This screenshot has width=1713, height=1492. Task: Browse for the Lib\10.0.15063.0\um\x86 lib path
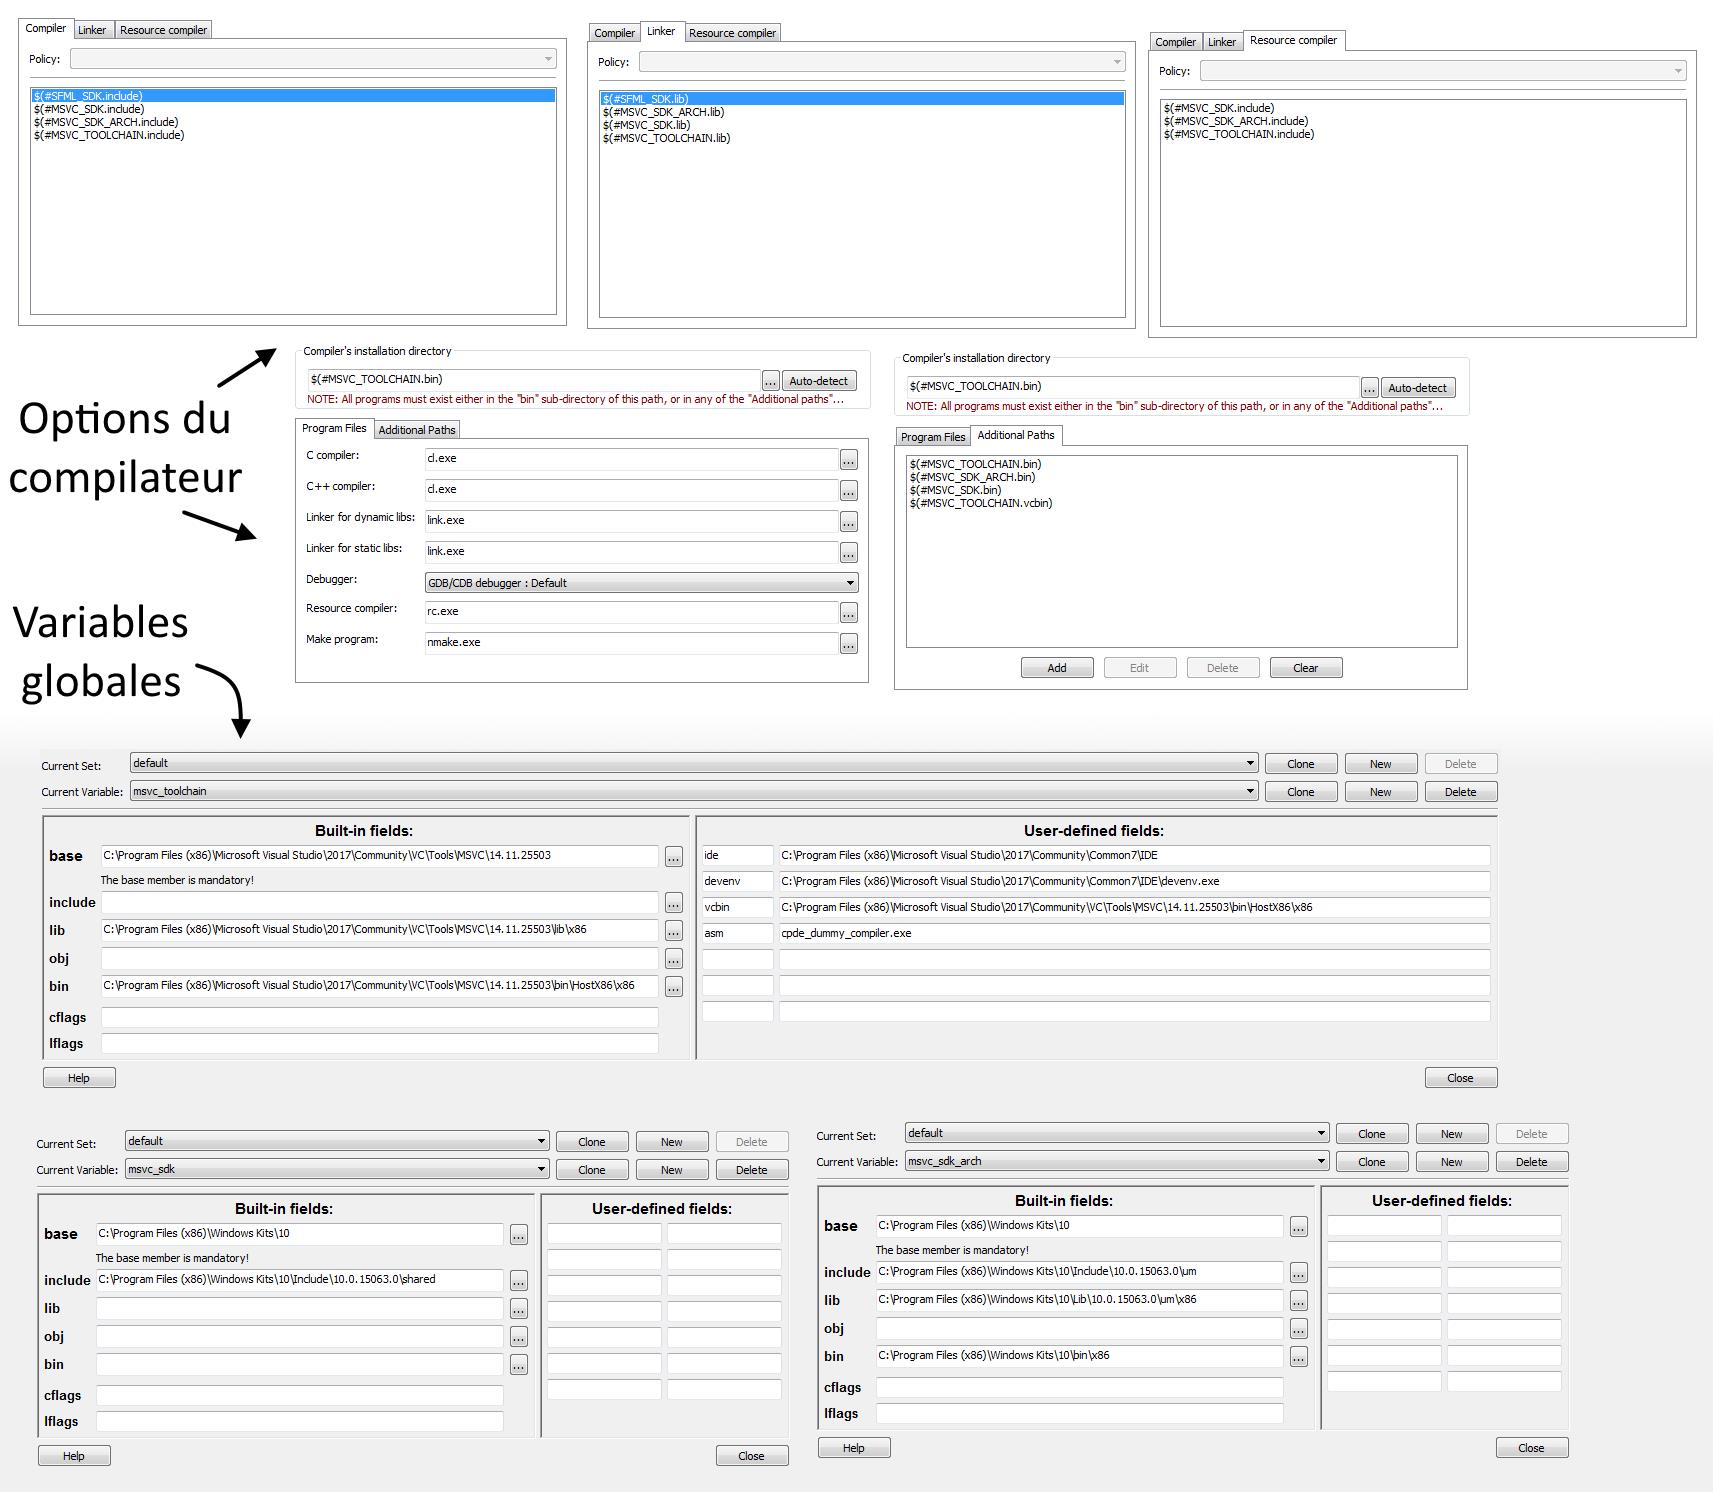(1298, 1301)
